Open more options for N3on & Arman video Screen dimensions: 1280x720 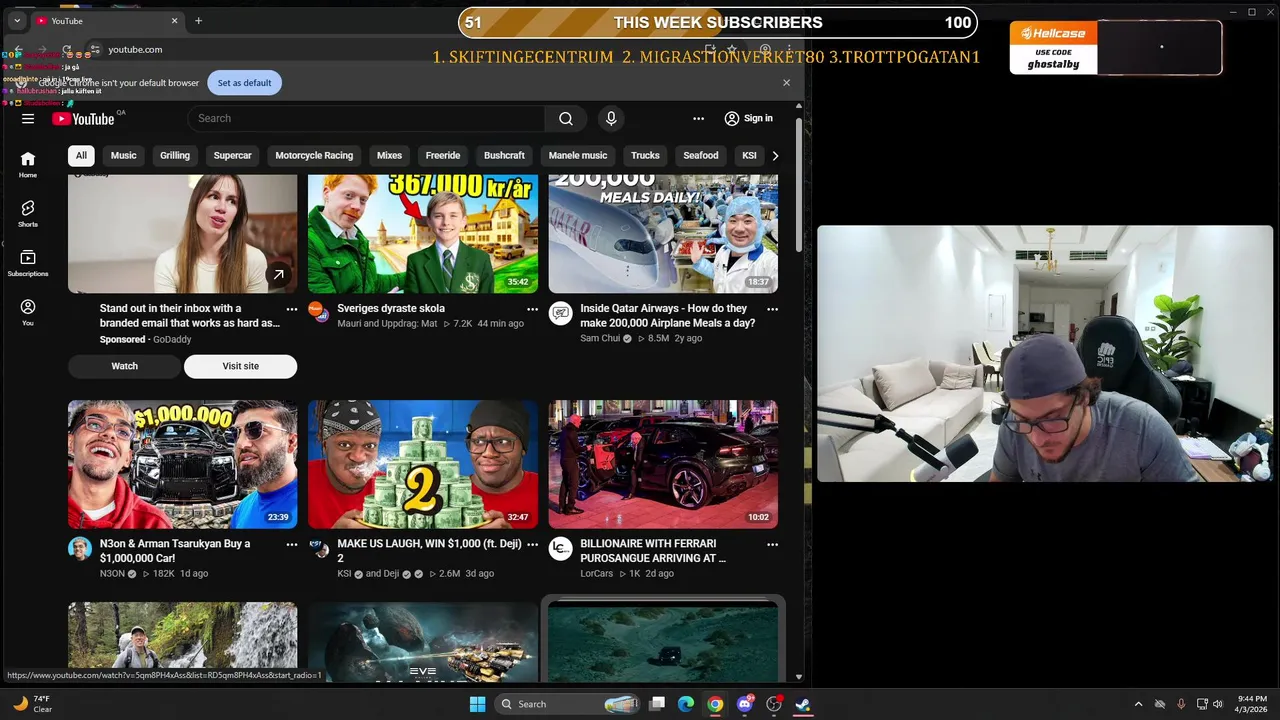click(x=292, y=545)
